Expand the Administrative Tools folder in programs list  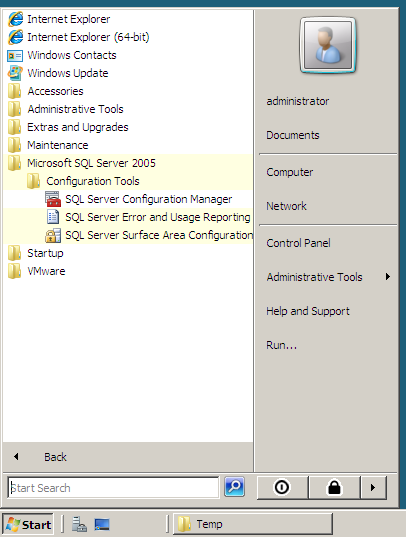128,109
